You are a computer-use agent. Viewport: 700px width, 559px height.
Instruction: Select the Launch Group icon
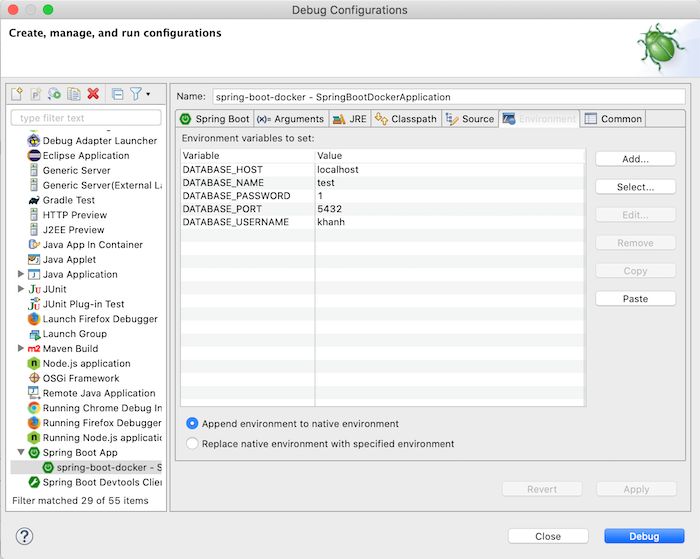point(34,334)
